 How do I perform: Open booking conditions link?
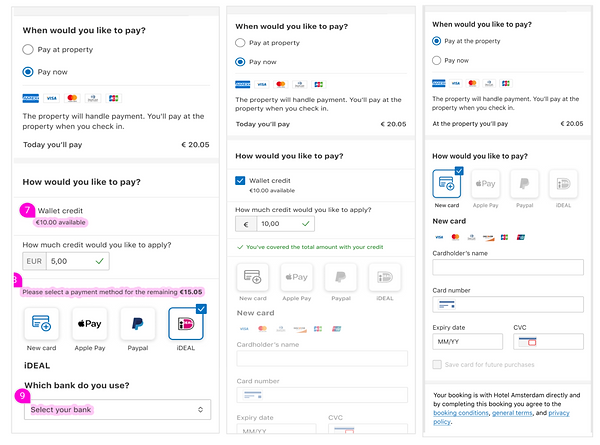click(x=461, y=413)
